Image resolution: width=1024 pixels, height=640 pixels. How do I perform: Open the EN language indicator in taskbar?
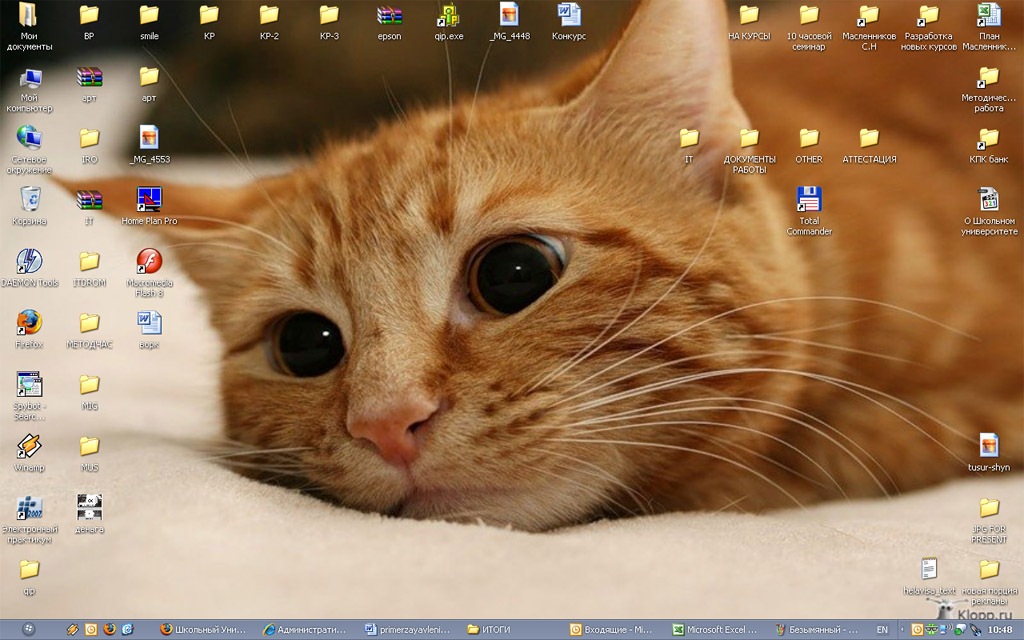coord(882,630)
